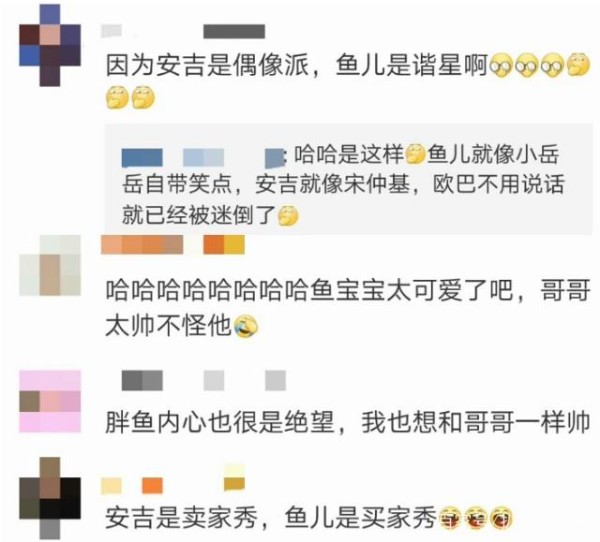Viewport: 600px width, 542px height.
Task: Click blue blurred username in the quoted reply
Action: coord(203,158)
